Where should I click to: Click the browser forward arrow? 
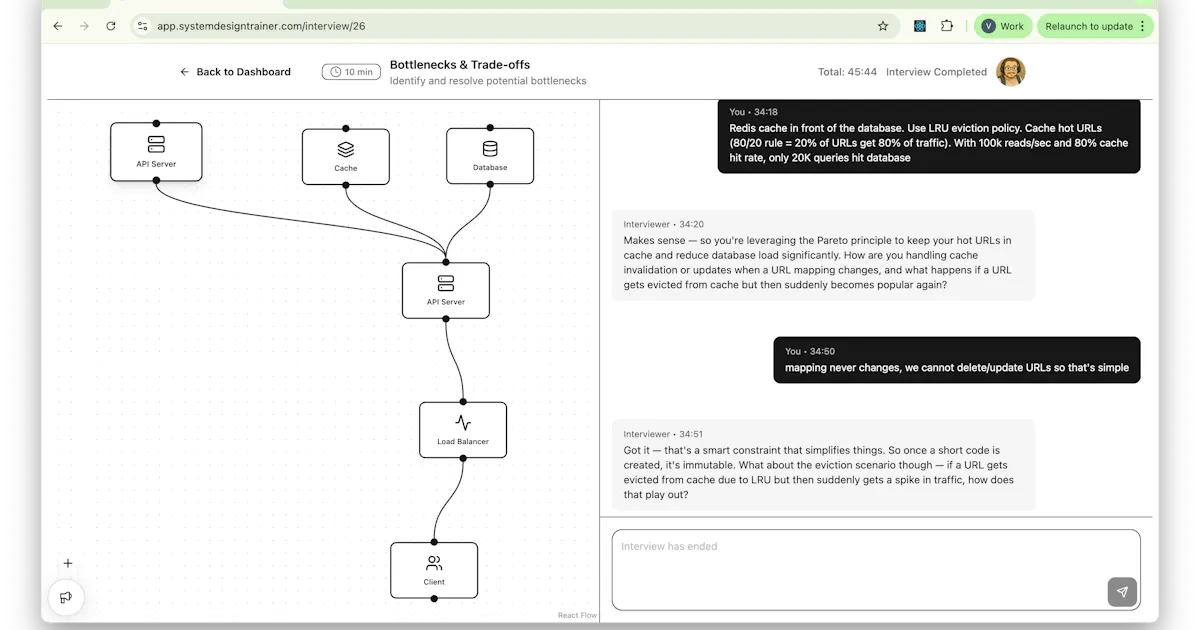click(x=84, y=26)
